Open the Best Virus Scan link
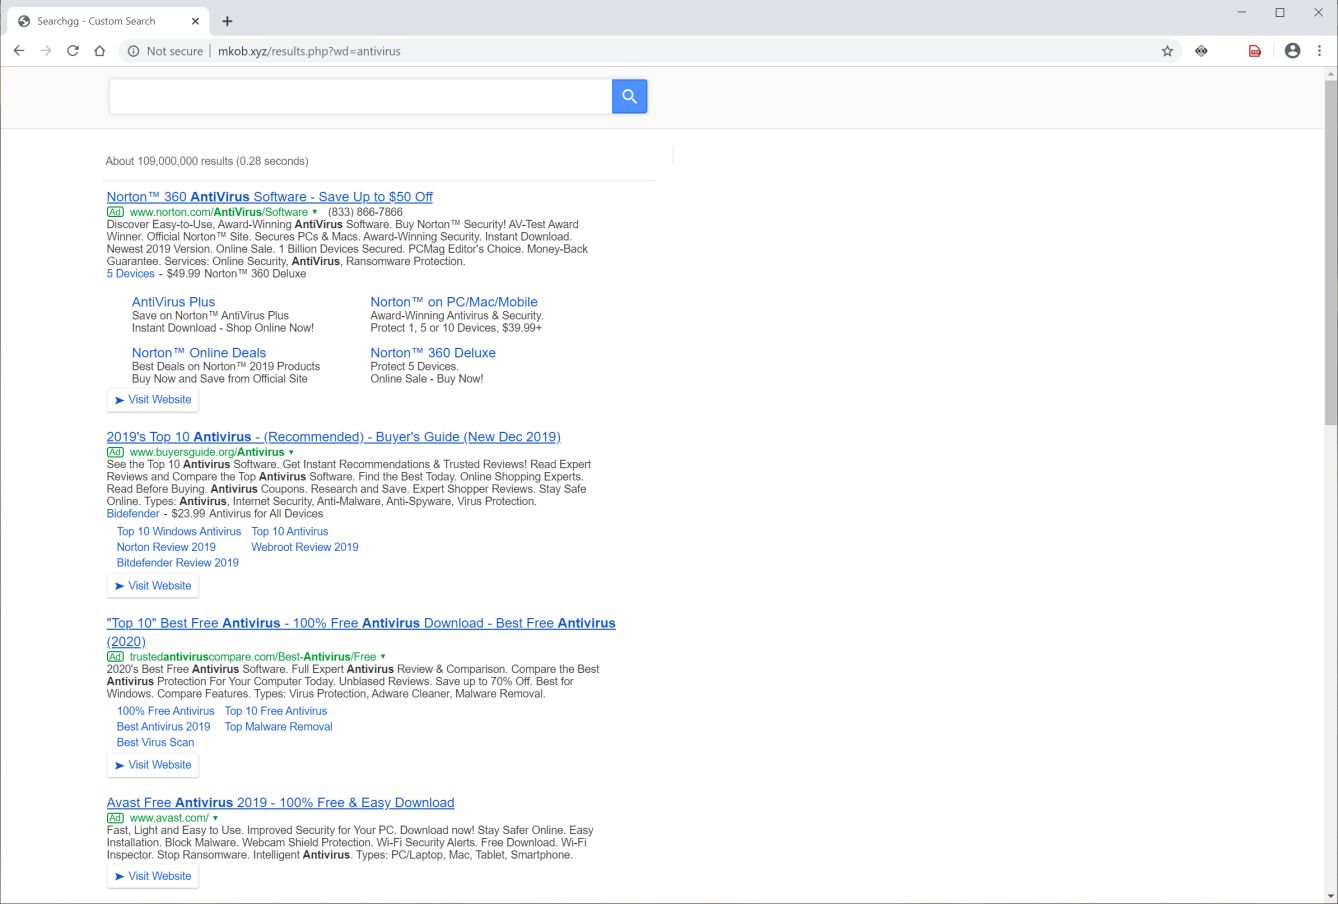1338x904 pixels. [156, 743]
